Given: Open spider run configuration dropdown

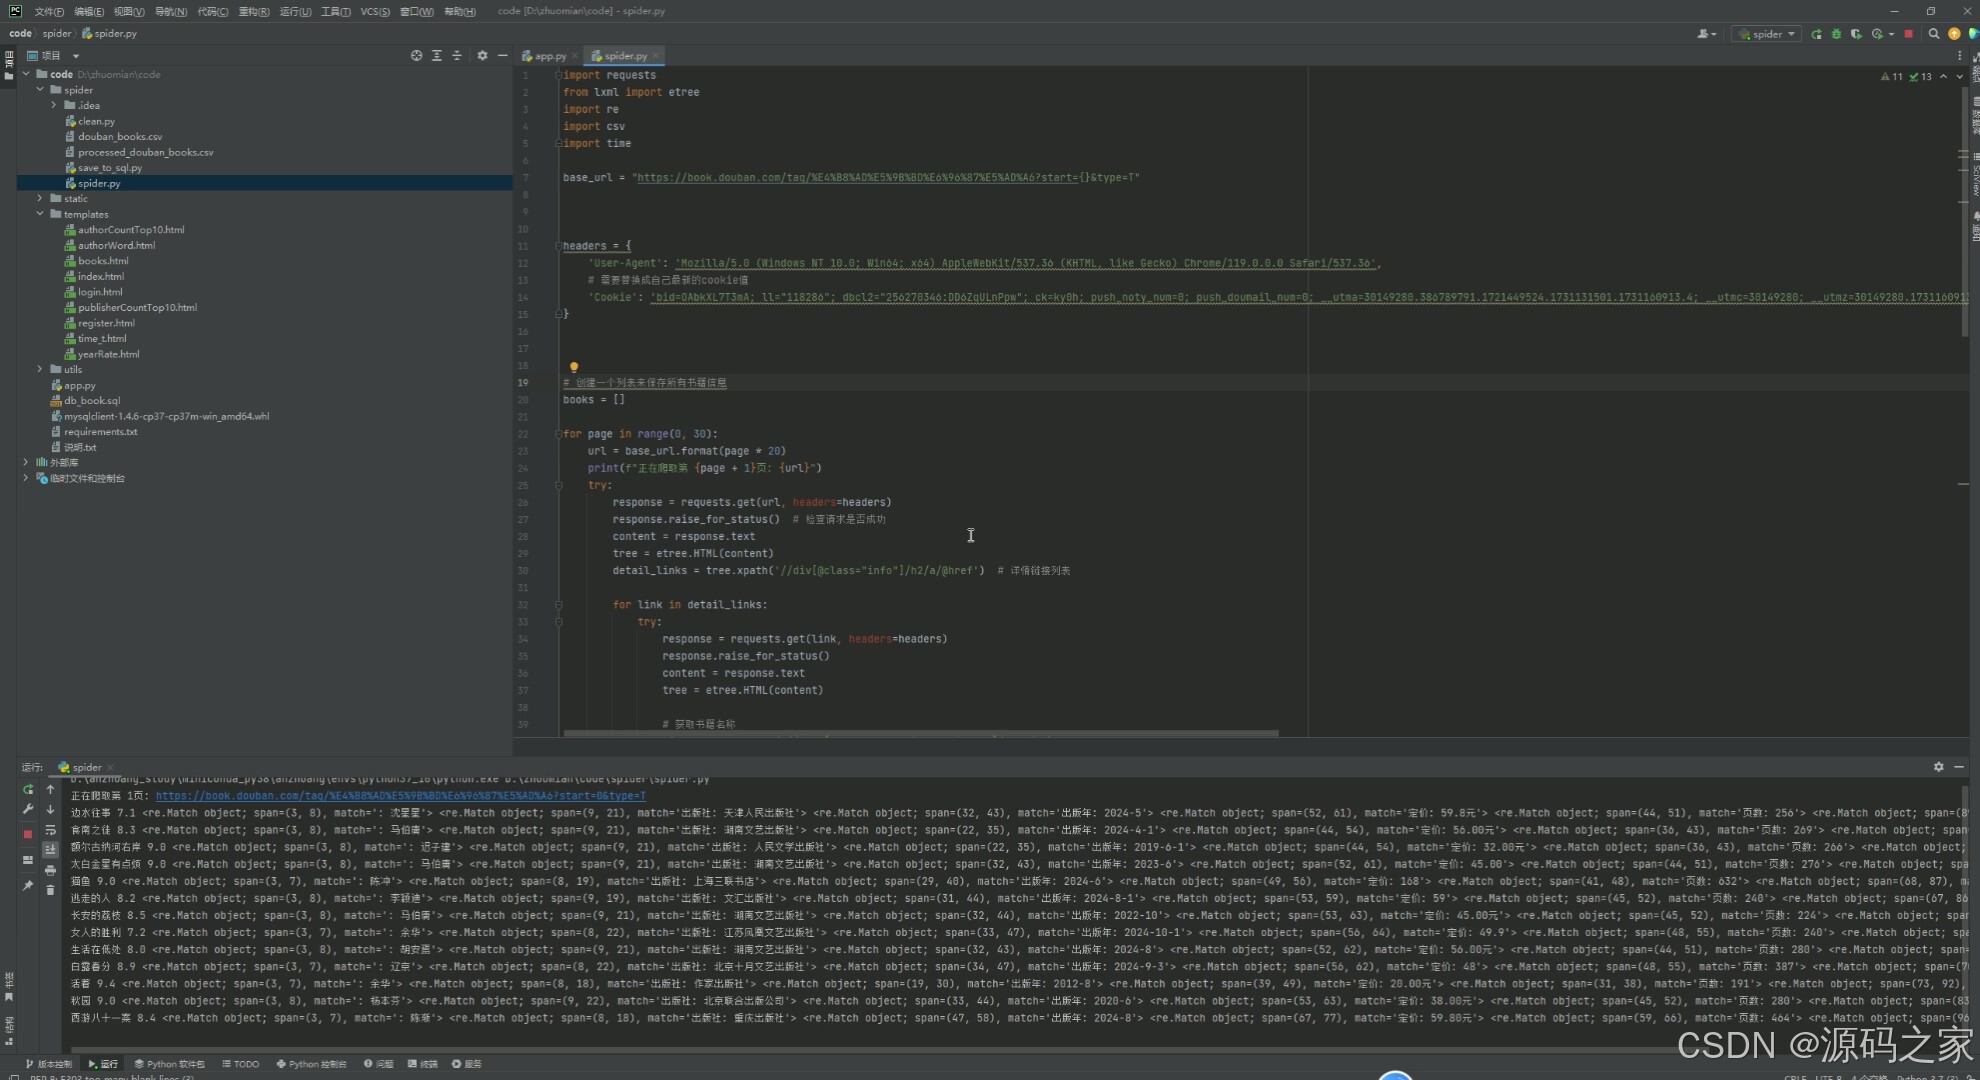Looking at the screenshot, I should coord(1768,34).
